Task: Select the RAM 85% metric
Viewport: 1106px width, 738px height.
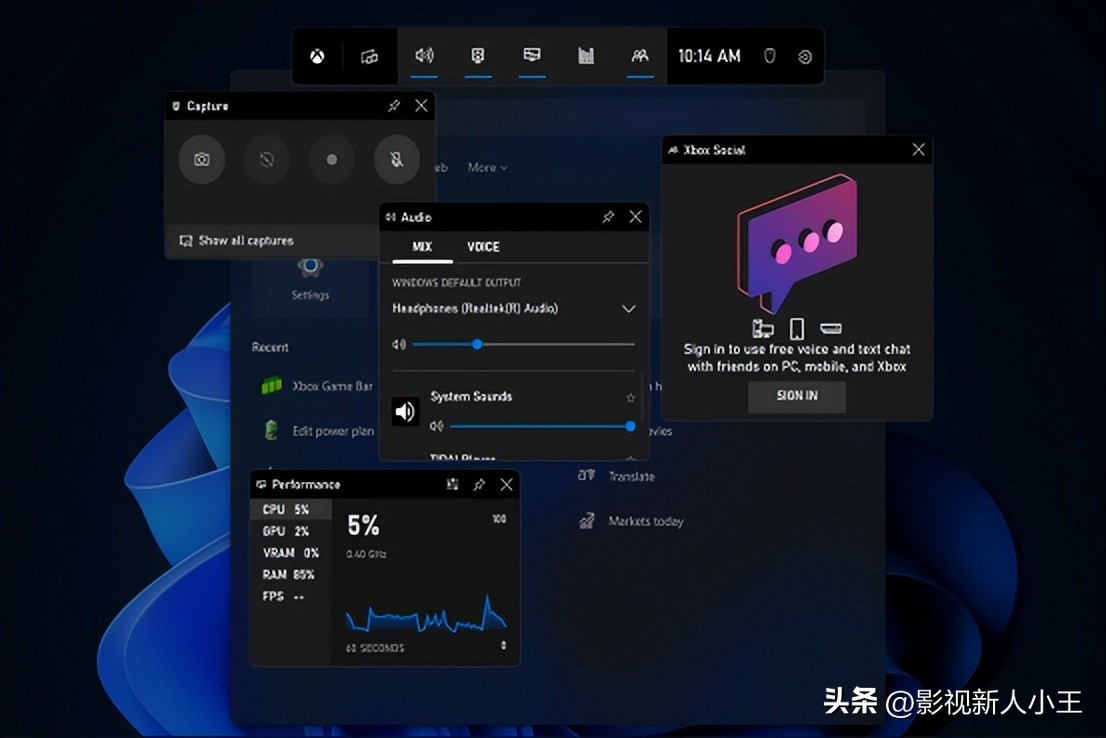Action: [291, 575]
